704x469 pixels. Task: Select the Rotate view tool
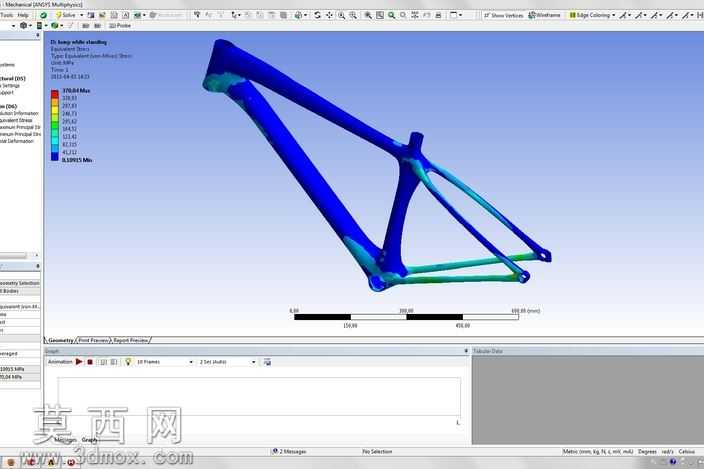317,15
